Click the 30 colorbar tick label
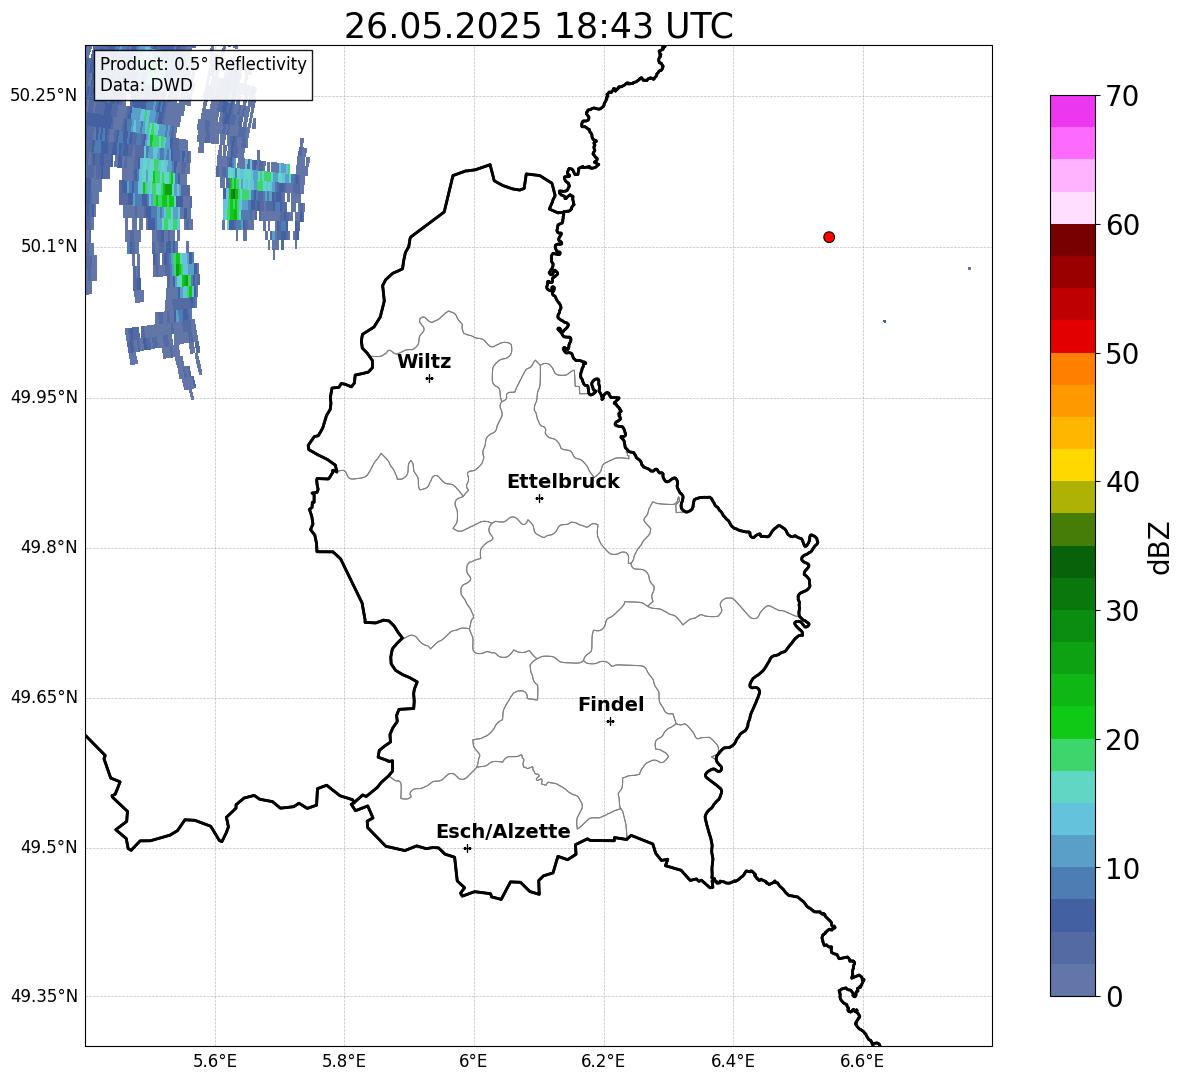1184x1081 pixels. point(1122,611)
